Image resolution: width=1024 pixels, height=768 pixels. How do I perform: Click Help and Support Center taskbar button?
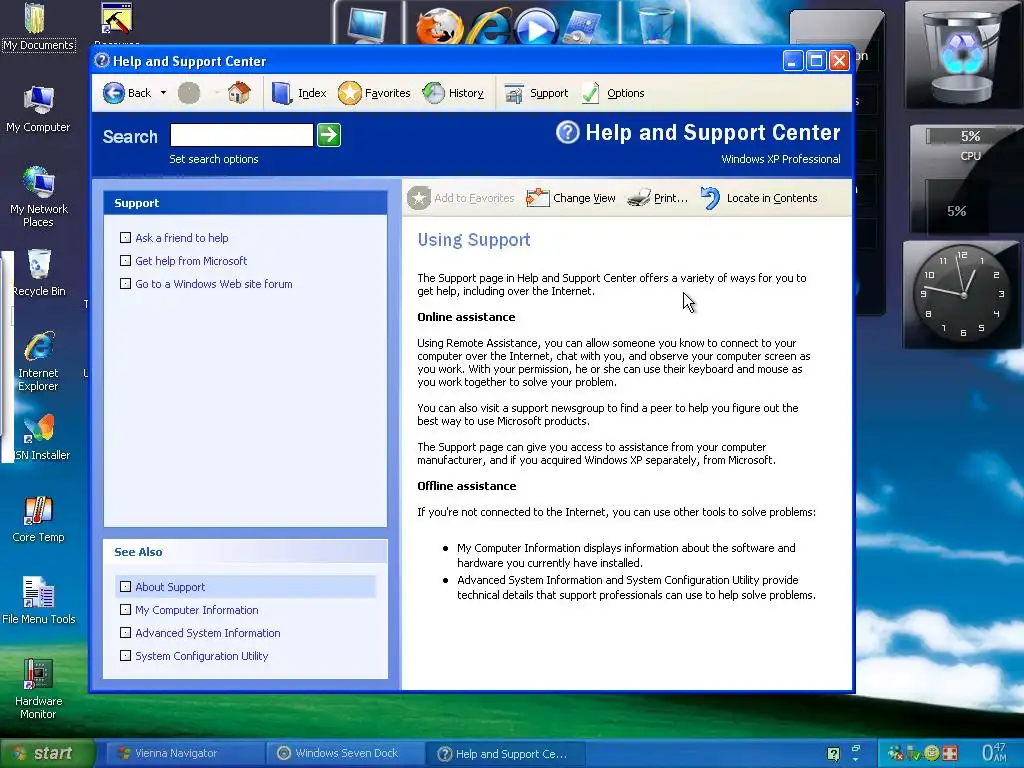504,754
